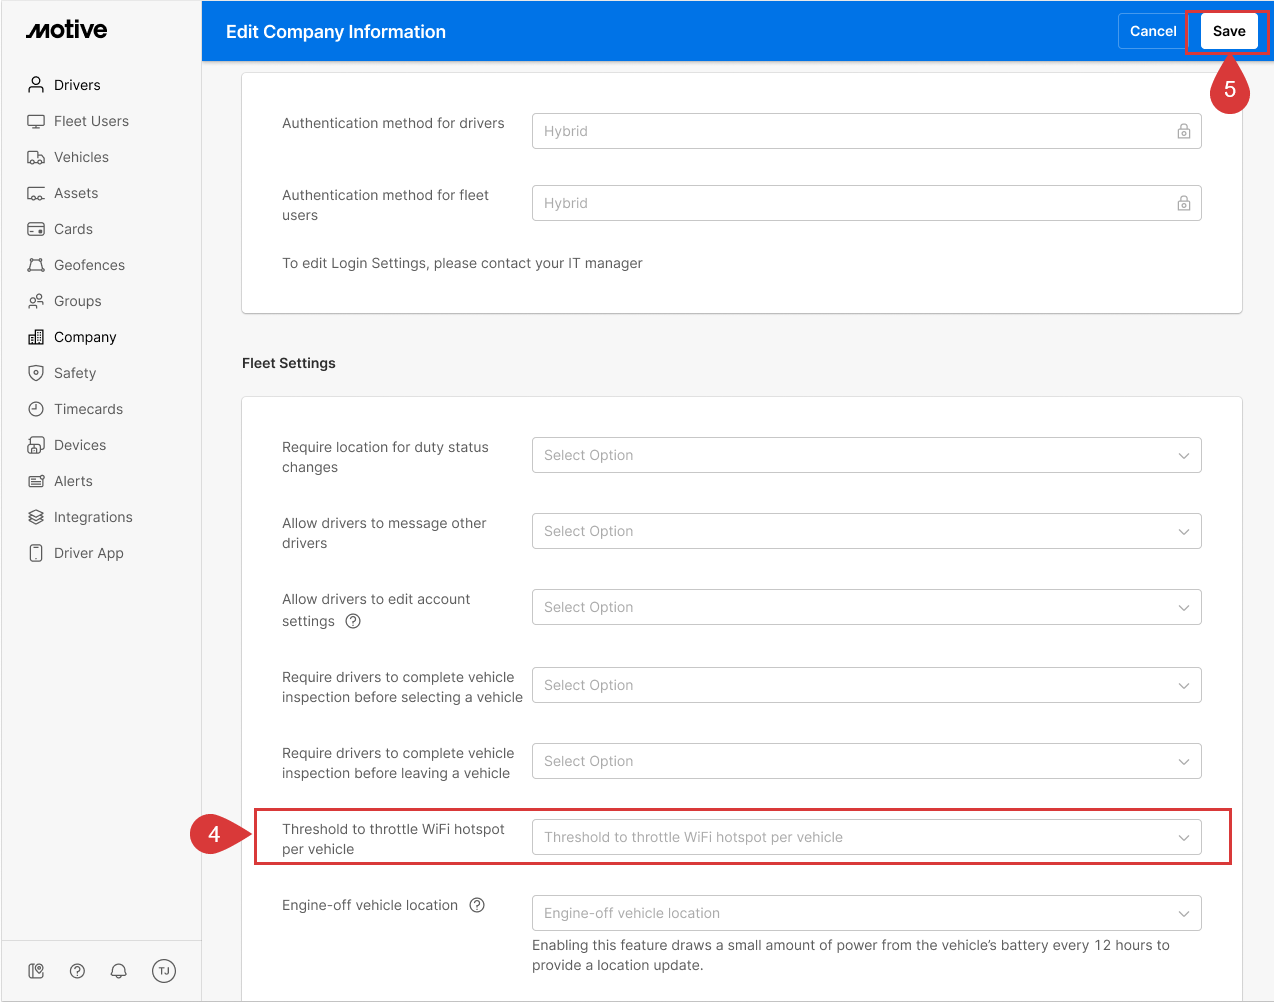The image size is (1274, 1002).
Task: Click the Company building icon
Action: point(36,337)
